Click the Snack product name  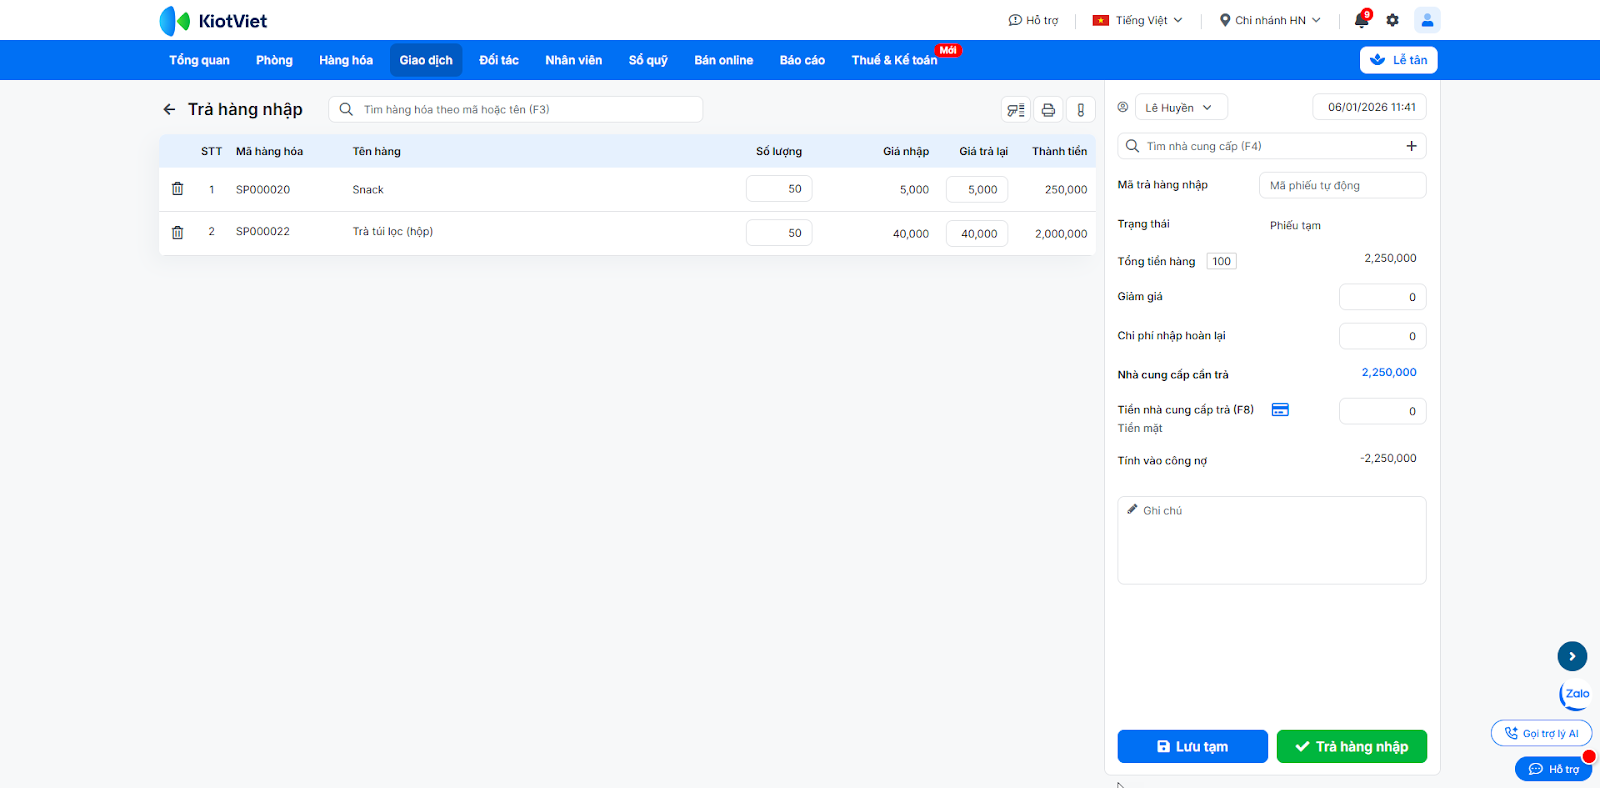click(x=368, y=190)
